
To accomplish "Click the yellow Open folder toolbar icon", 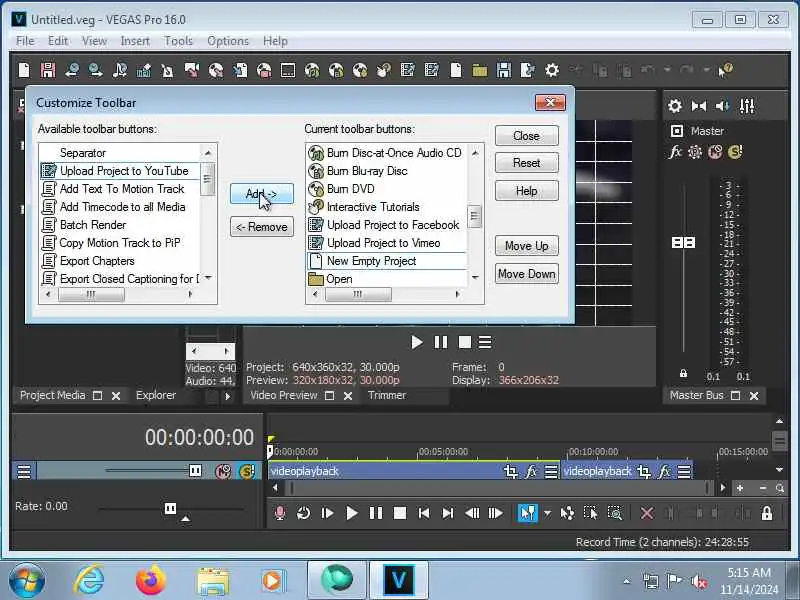I will click(x=480, y=70).
